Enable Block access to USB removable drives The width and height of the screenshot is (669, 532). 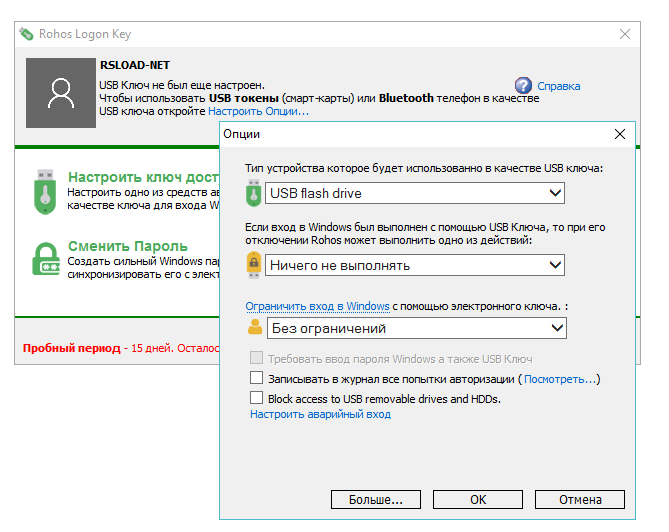click(256, 398)
